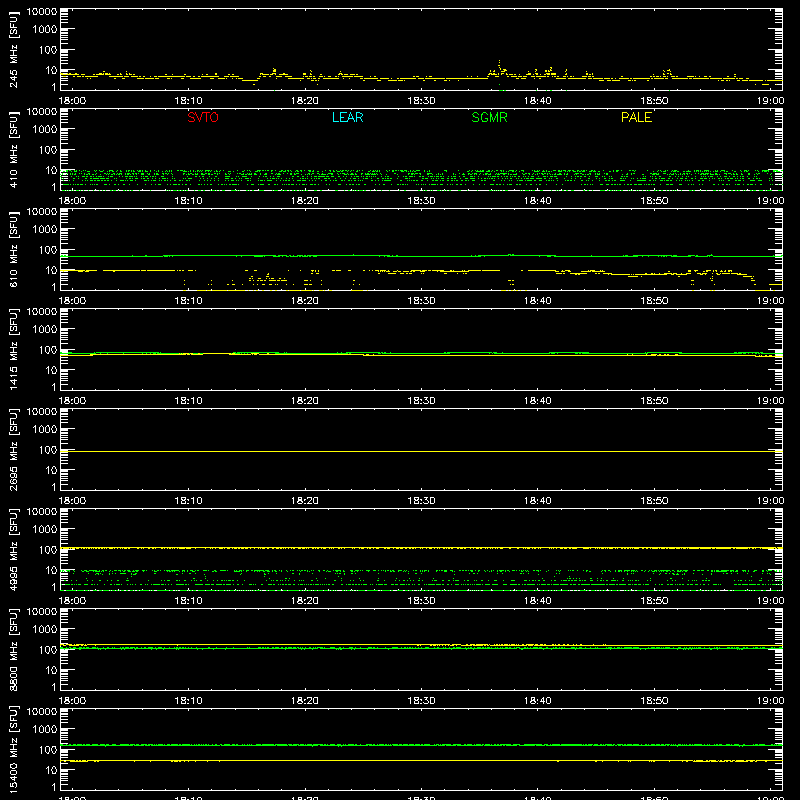The height and width of the screenshot is (800, 800).
Task: Click 18:50 label below the 4995 MHz plot
Action: click(654, 601)
